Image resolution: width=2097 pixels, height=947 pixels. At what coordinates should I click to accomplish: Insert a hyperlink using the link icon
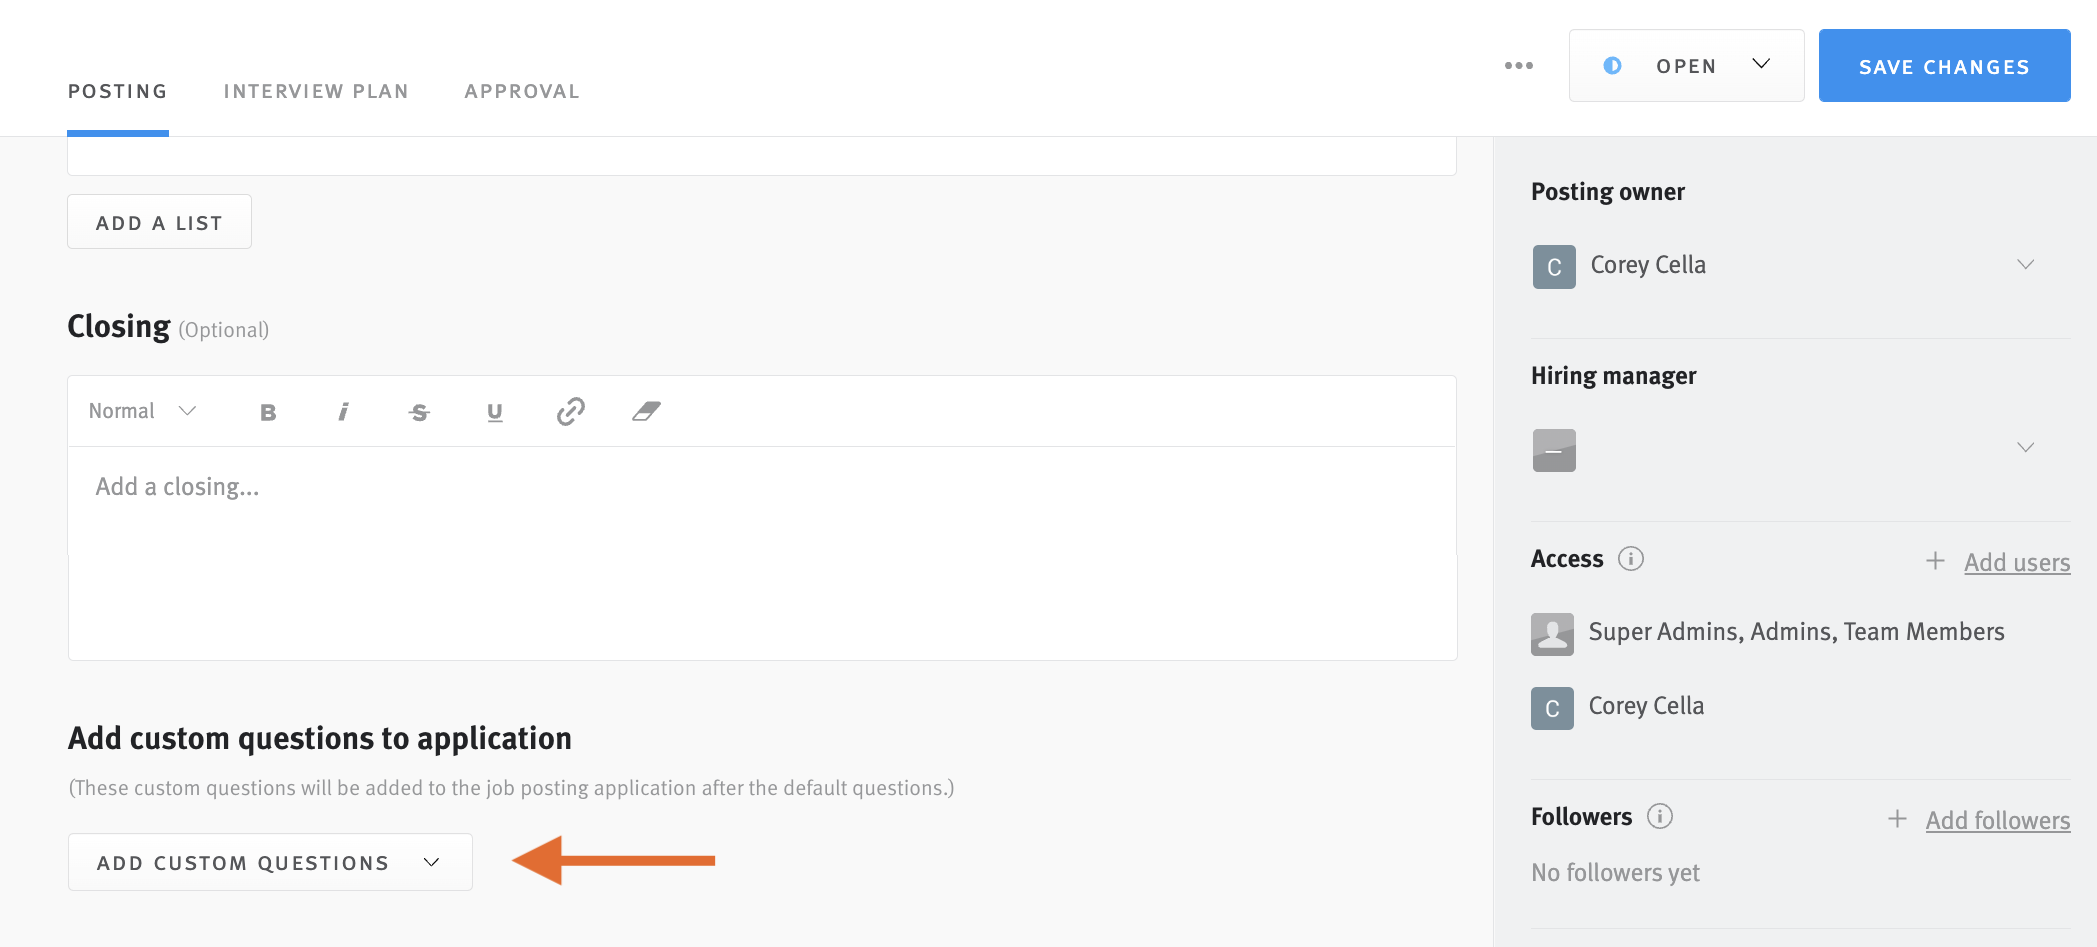[x=570, y=411]
